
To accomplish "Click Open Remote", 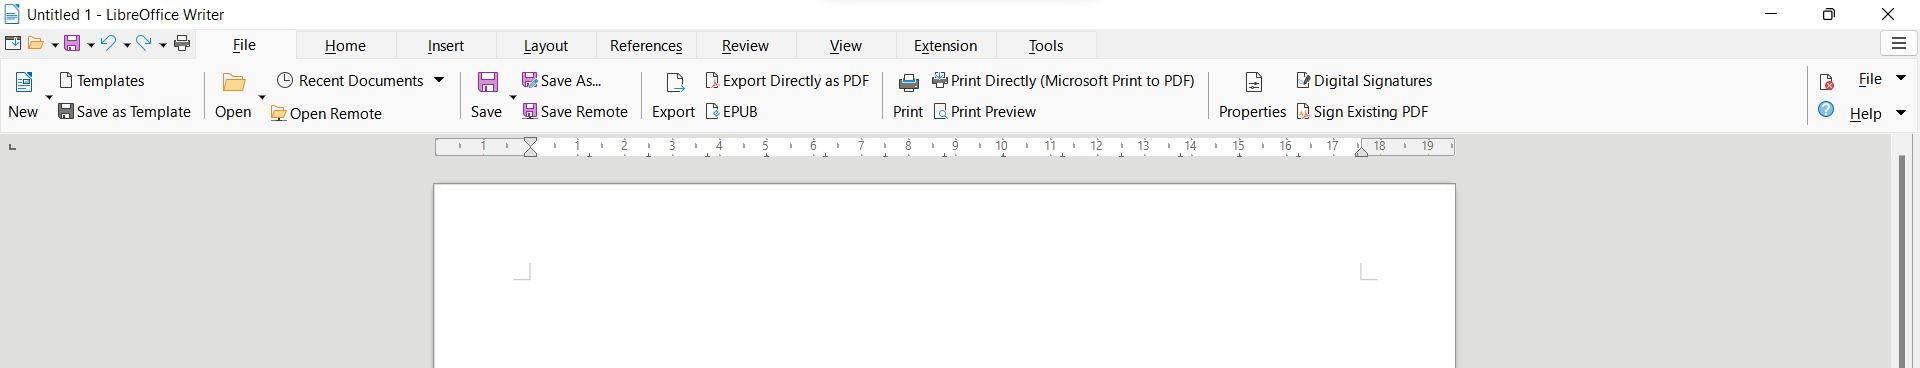I will click(326, 114).
